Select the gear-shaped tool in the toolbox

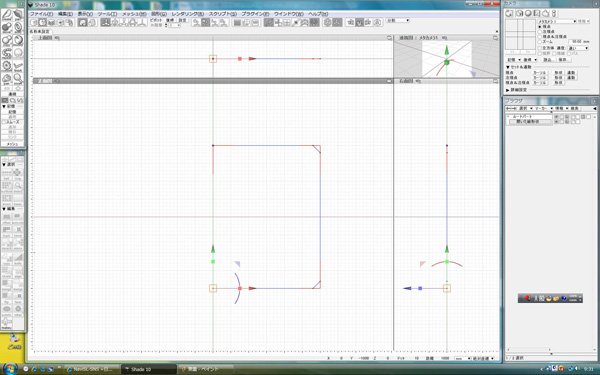tap(7, 66)
